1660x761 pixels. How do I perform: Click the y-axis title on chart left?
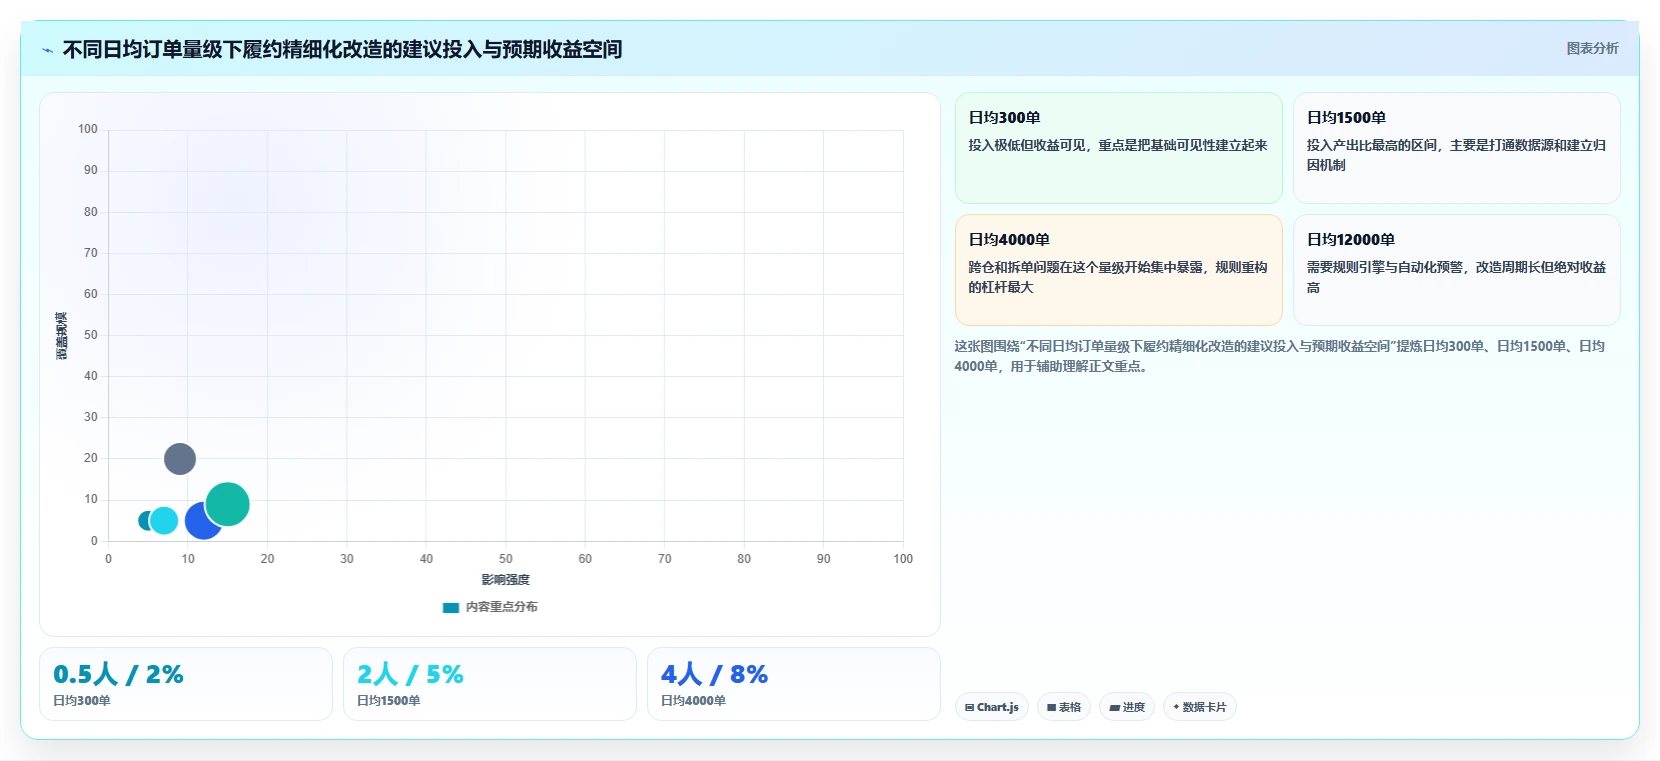62,336
